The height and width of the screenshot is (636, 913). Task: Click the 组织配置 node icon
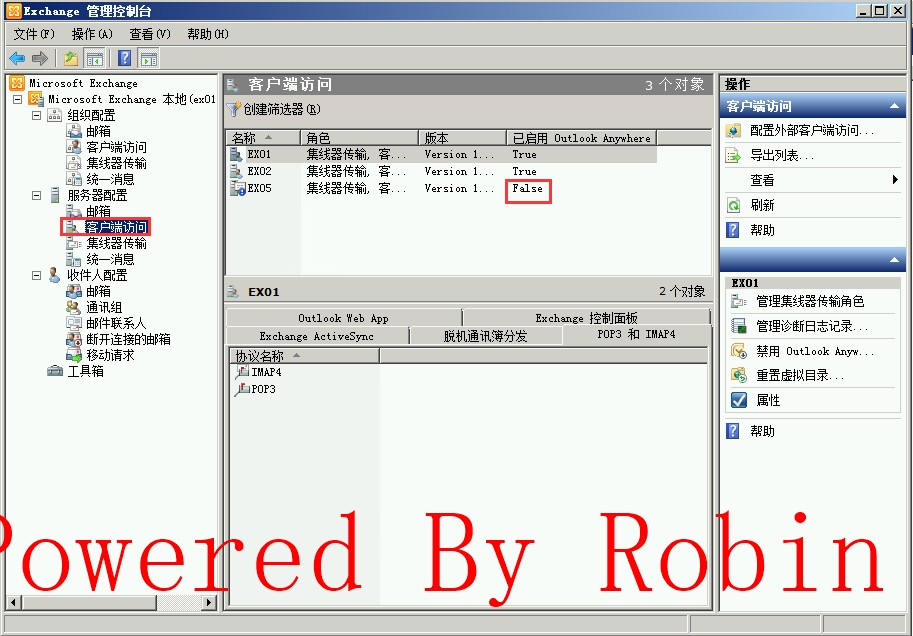54,115
